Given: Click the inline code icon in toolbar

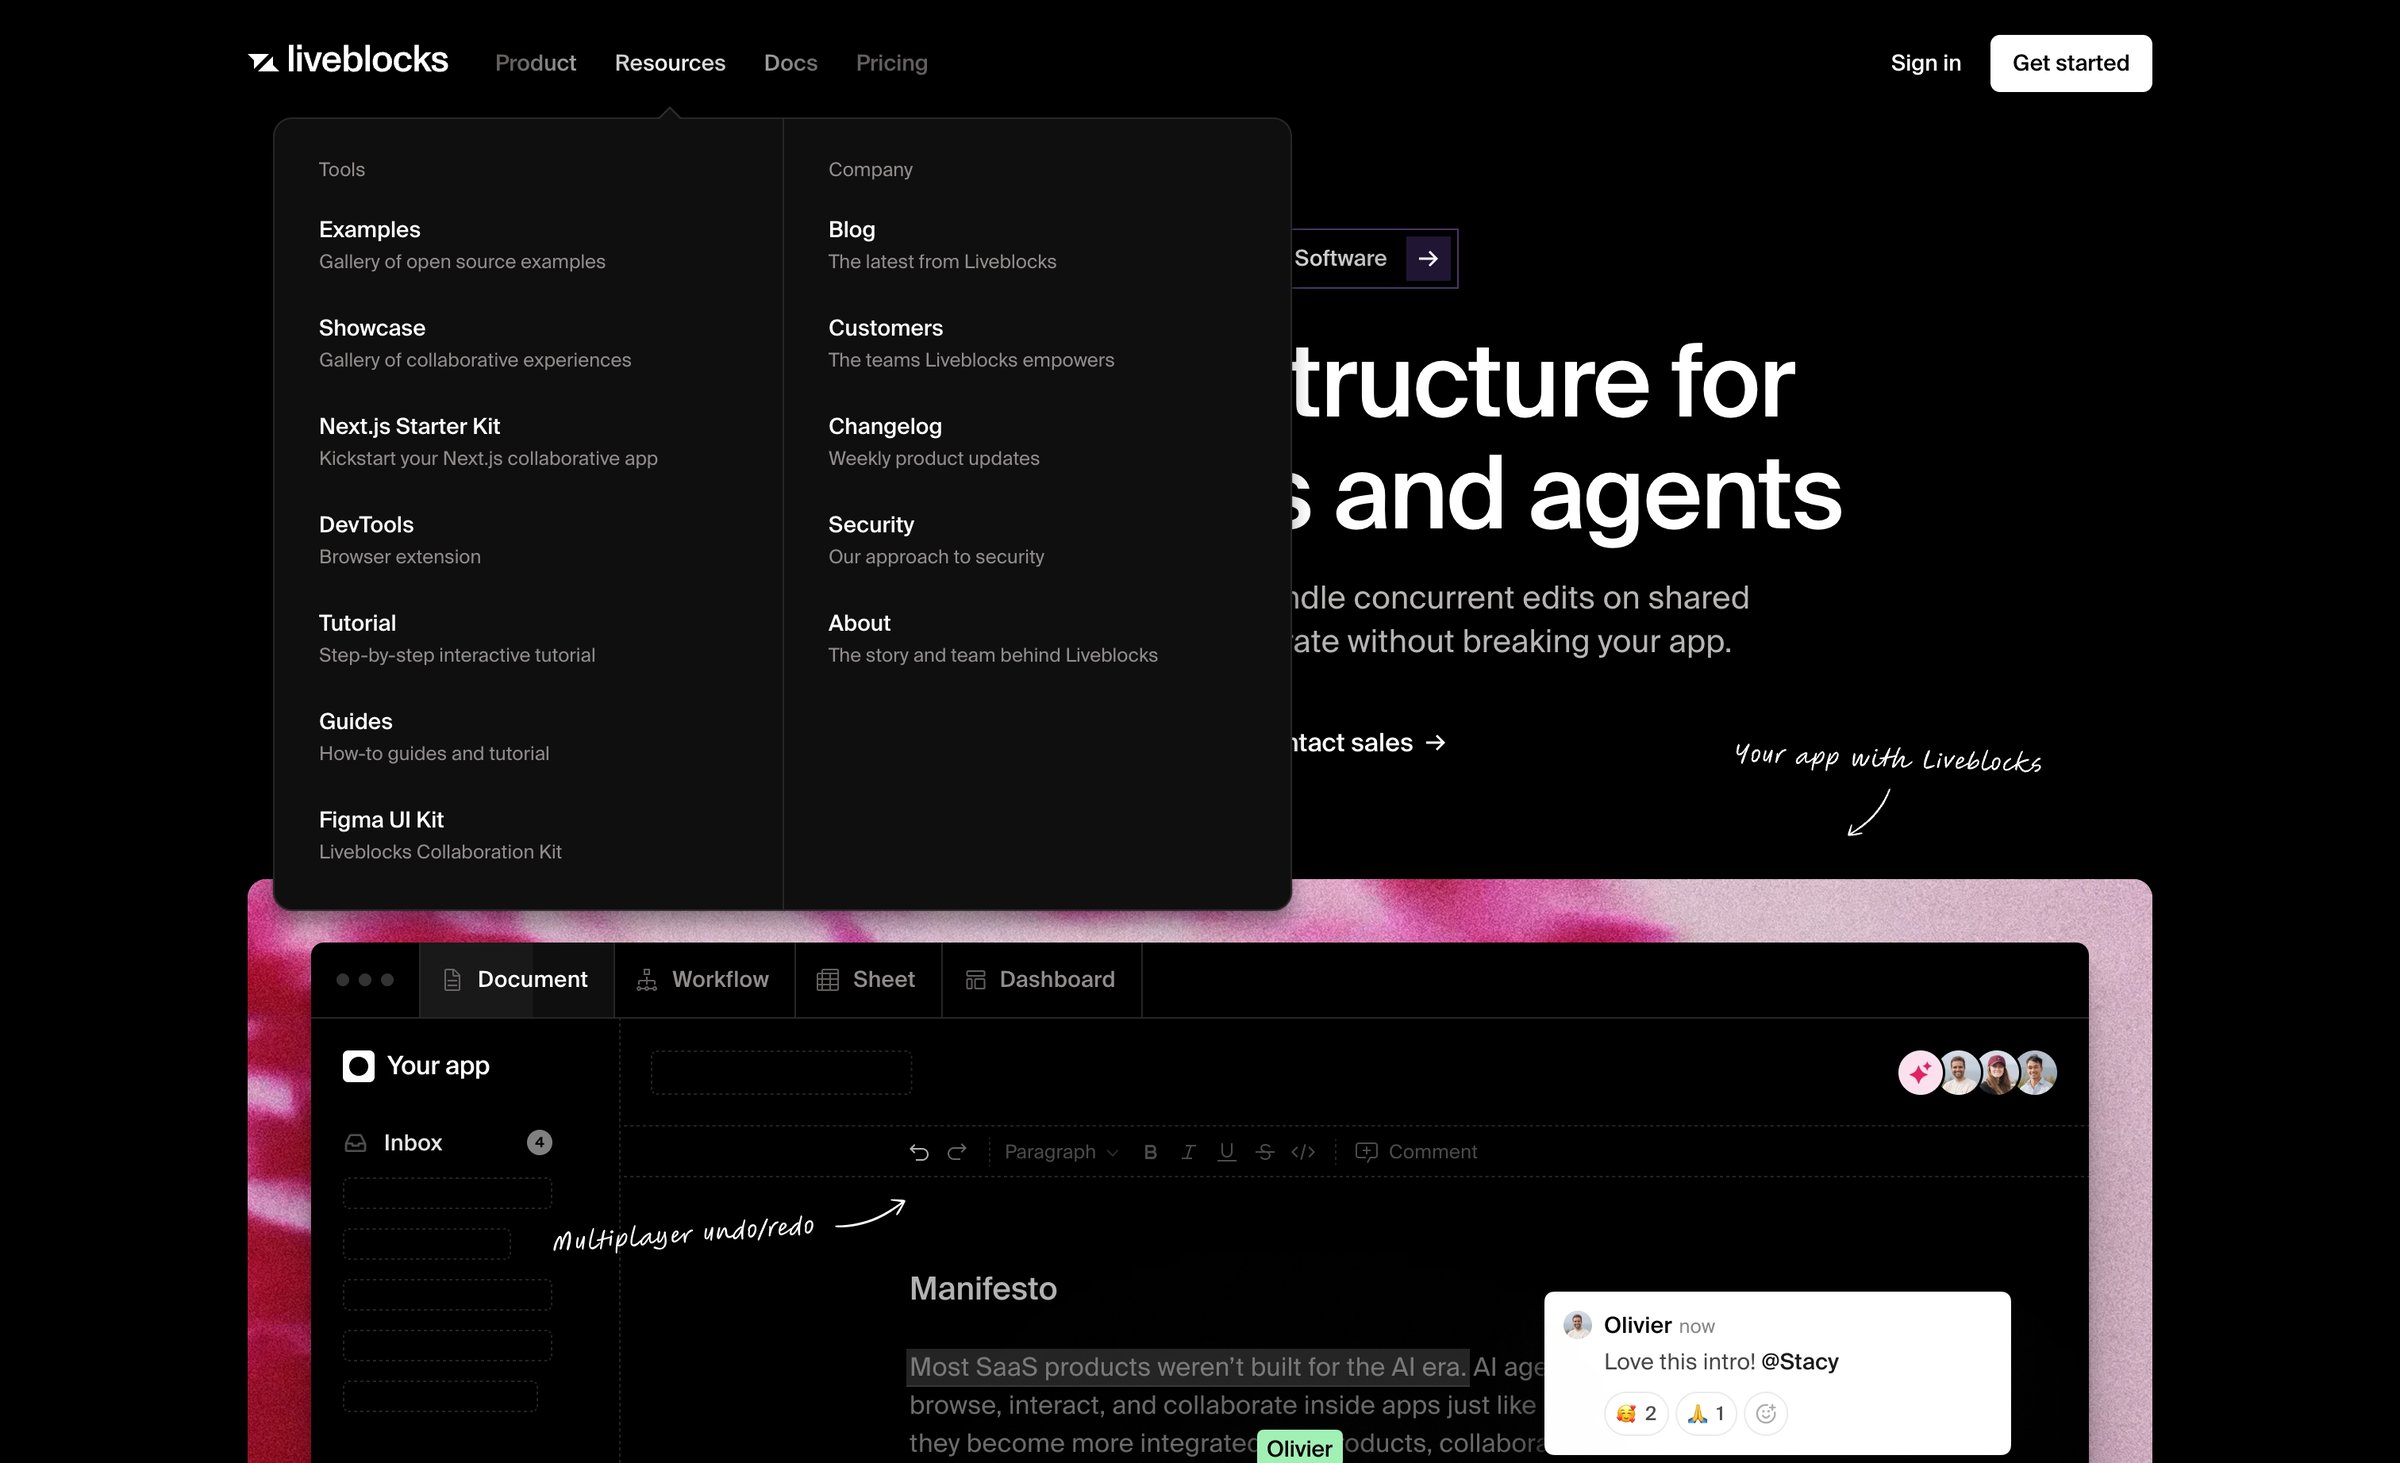Looking at the screenshot, I should pos(1303,1152).
